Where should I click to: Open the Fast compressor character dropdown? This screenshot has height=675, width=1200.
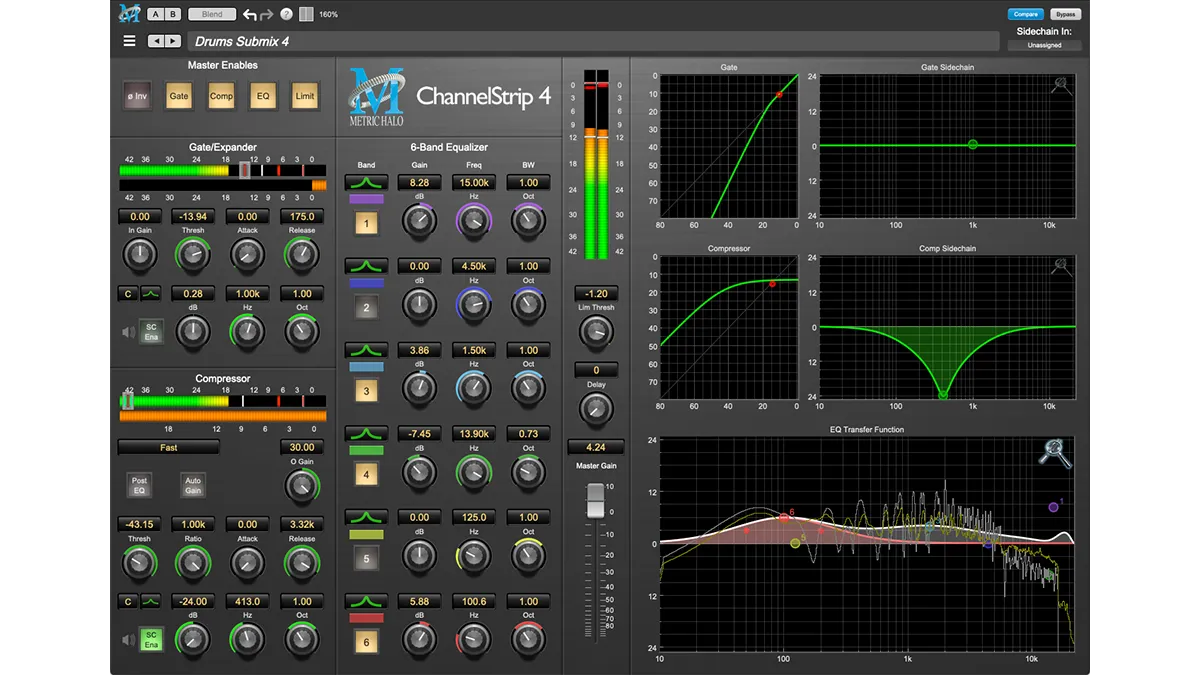pos(168,447)
